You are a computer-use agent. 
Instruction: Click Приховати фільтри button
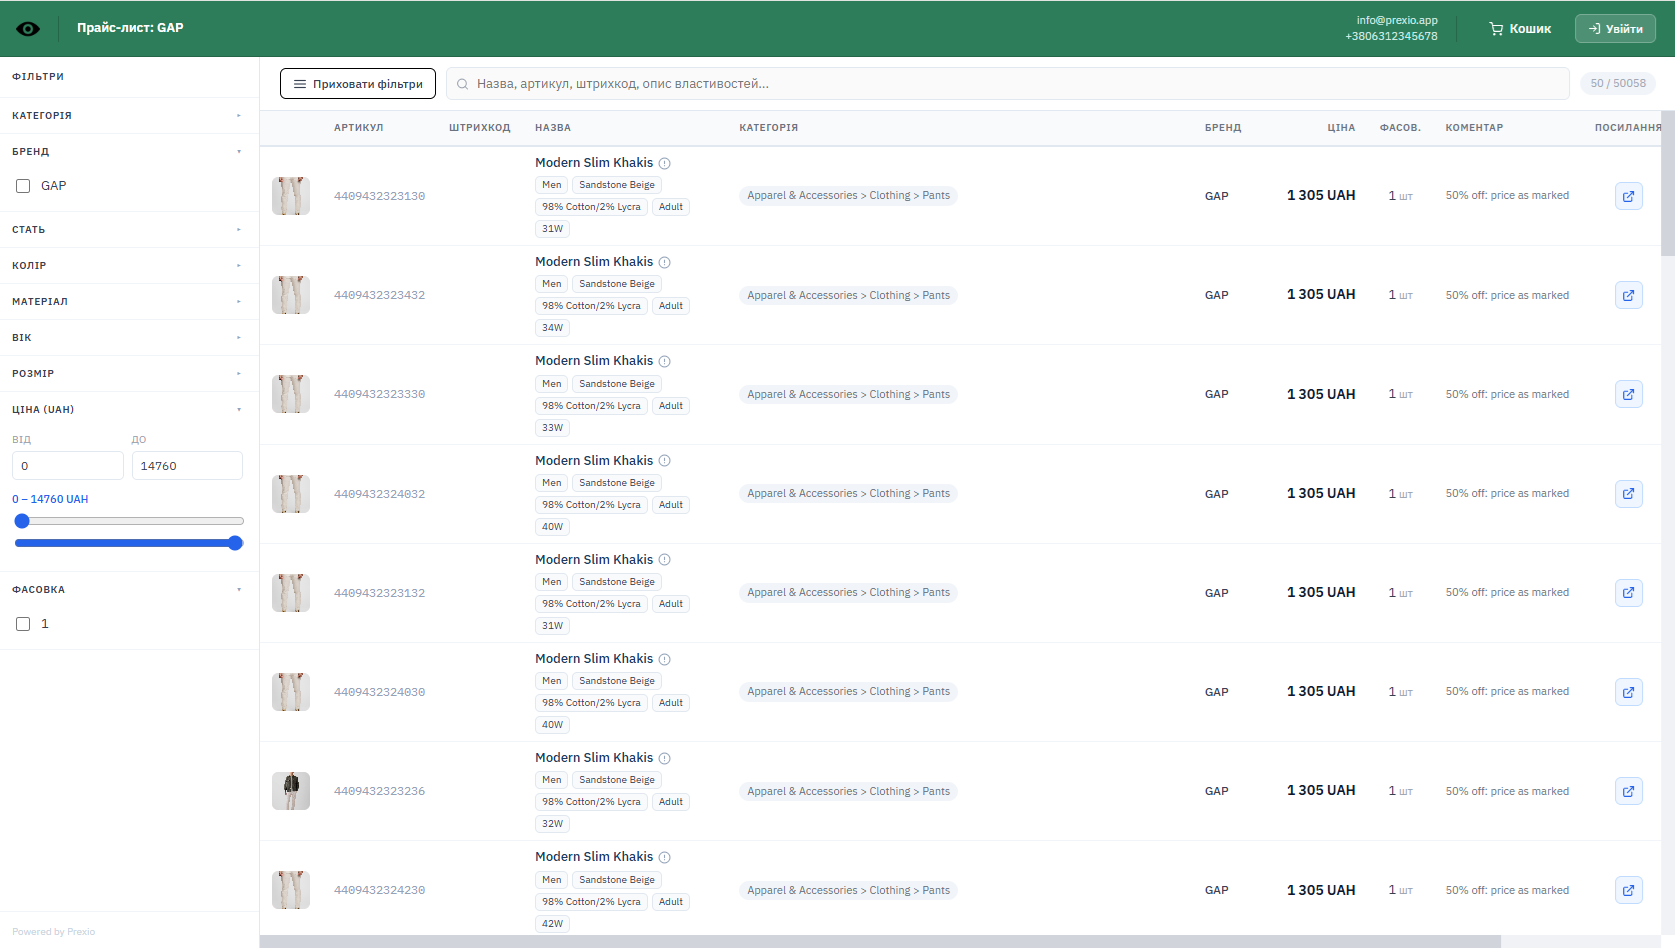(x=358, y=84)
